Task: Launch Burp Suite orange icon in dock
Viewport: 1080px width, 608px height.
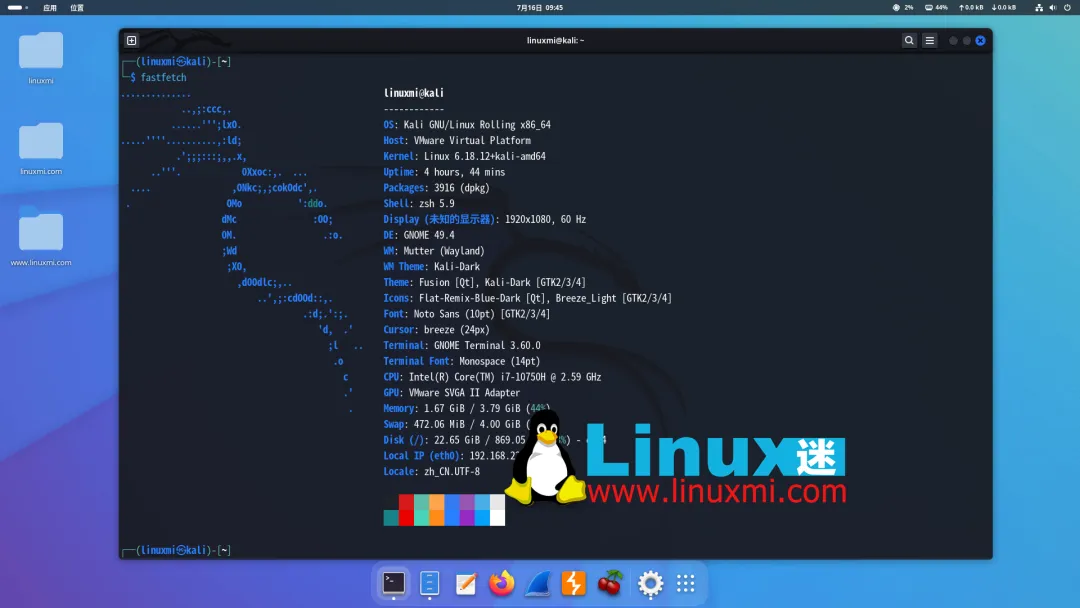Action: point(573,583)
